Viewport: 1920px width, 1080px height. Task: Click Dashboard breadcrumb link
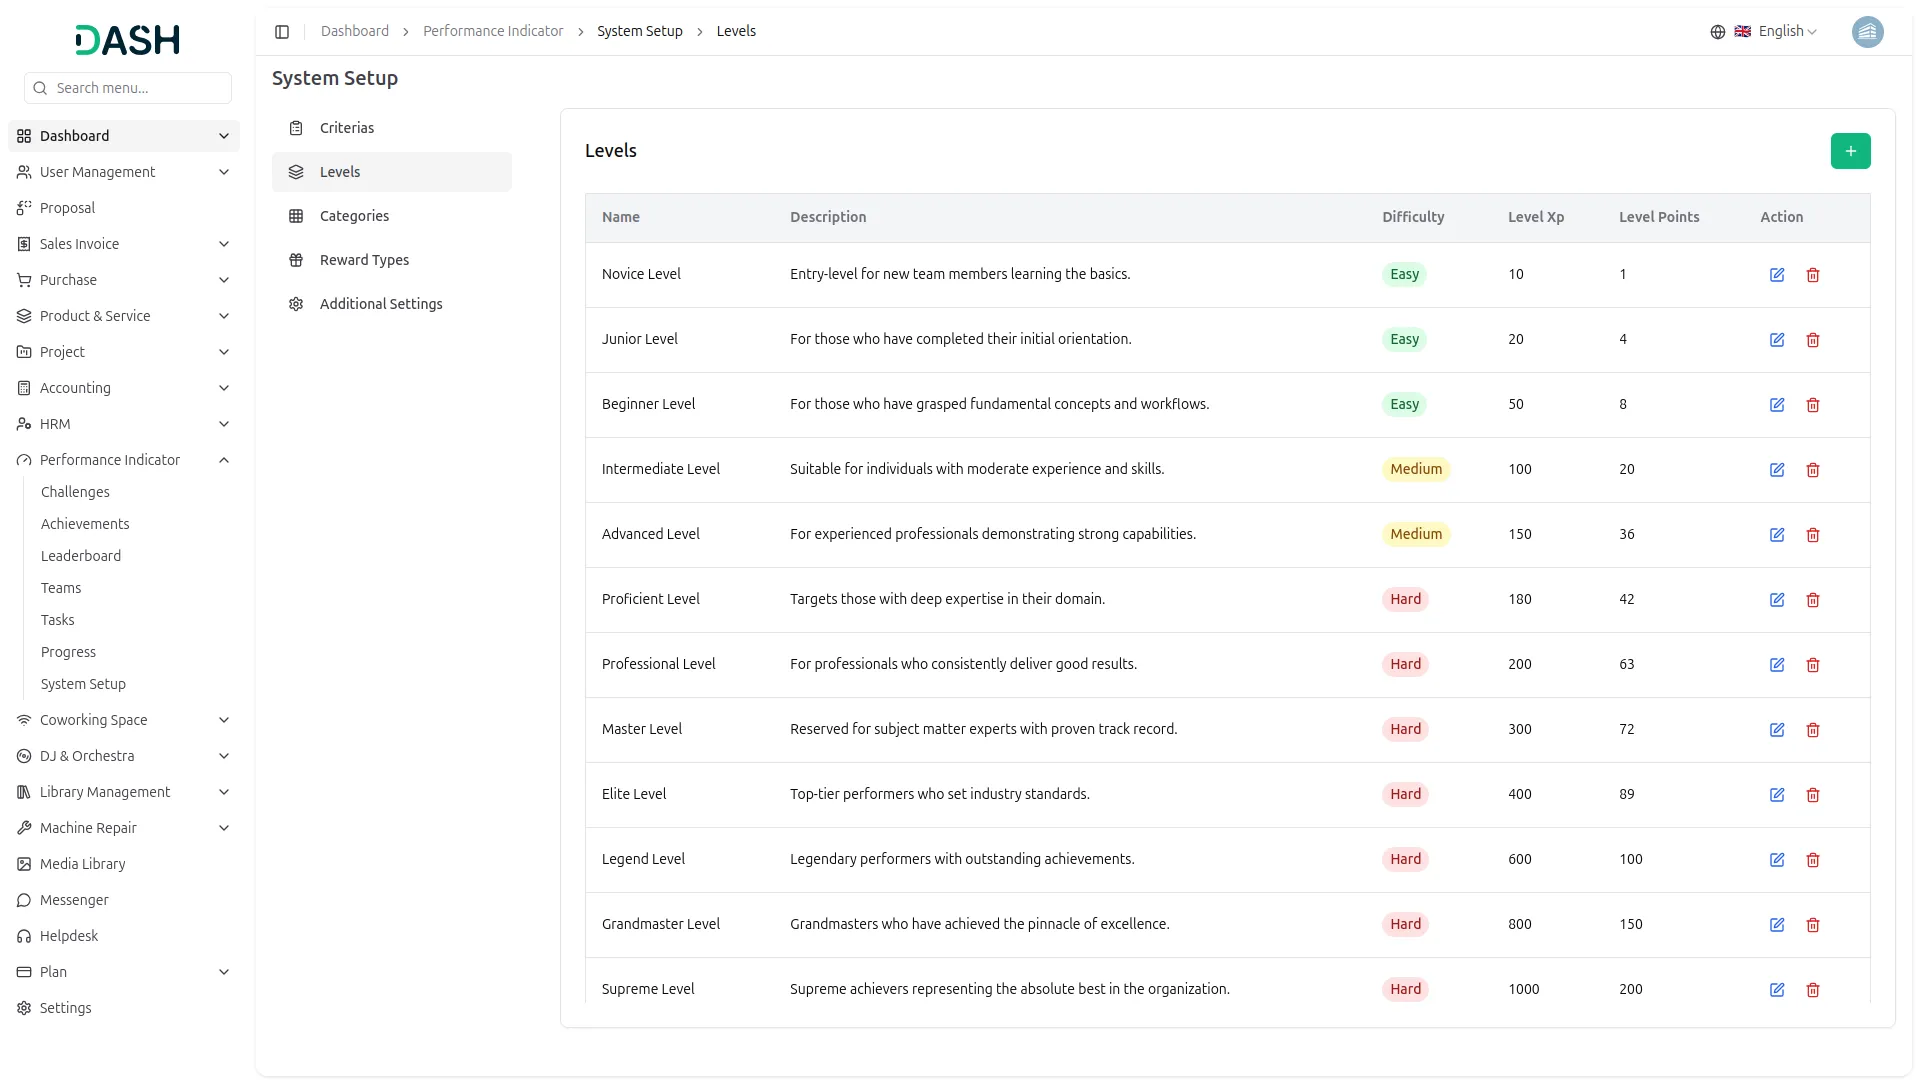click(x=354, y=32)
